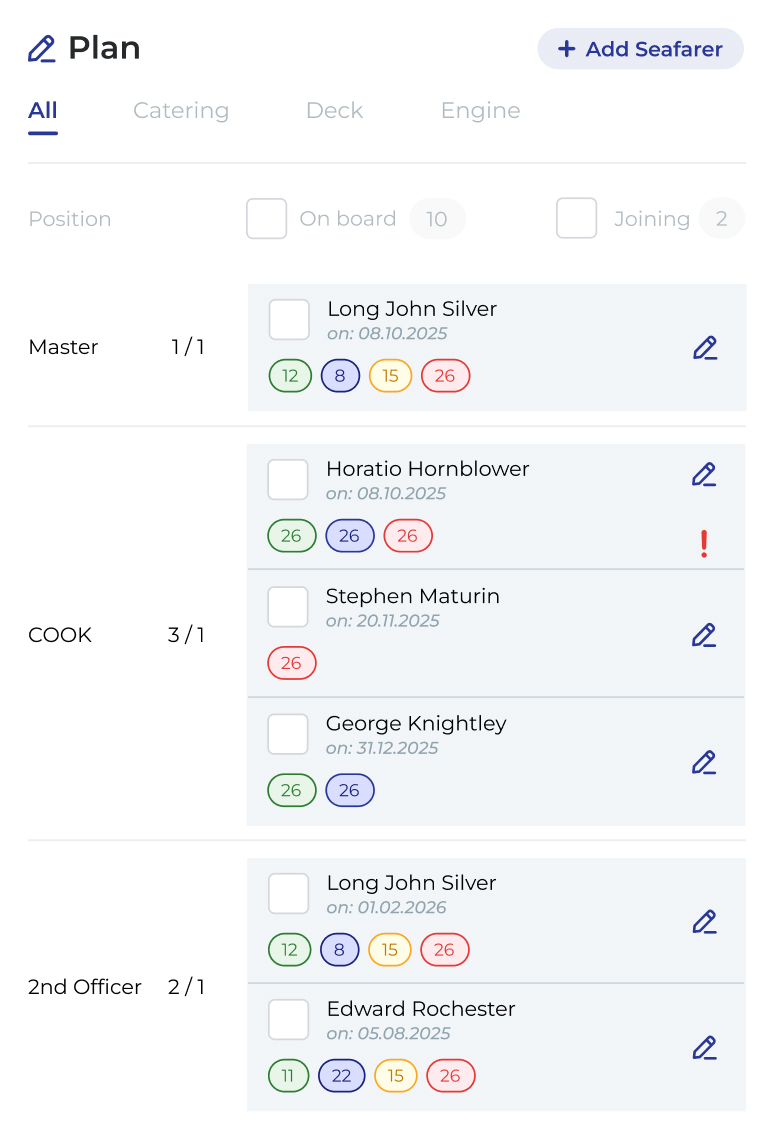The width and height of the screenshot is (774, 1144).
Task: Click the Add Seafarer button
Action: click(x=641, y=49)
